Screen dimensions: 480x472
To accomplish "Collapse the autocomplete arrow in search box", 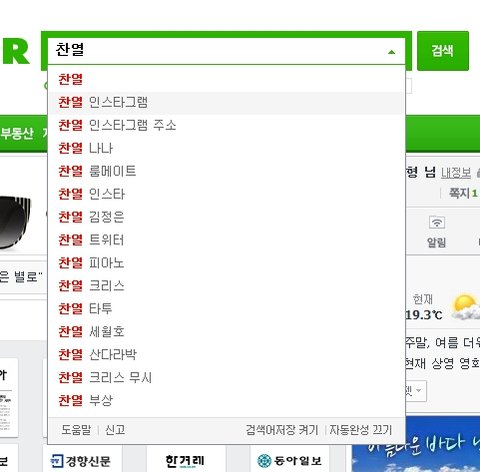I will [x=392, y=52].
